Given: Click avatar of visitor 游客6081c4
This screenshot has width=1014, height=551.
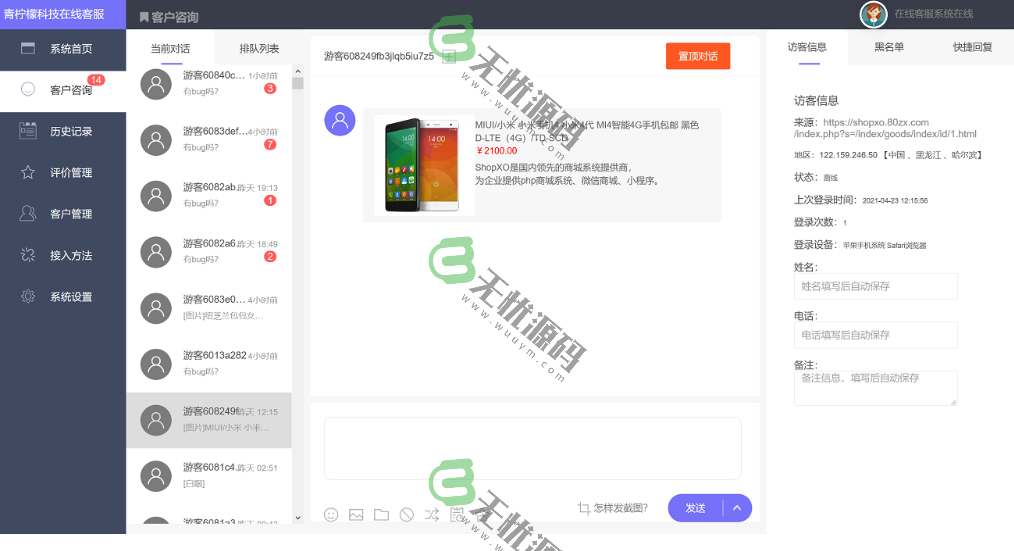Looking at the screenshot, I should click(156, 476).
